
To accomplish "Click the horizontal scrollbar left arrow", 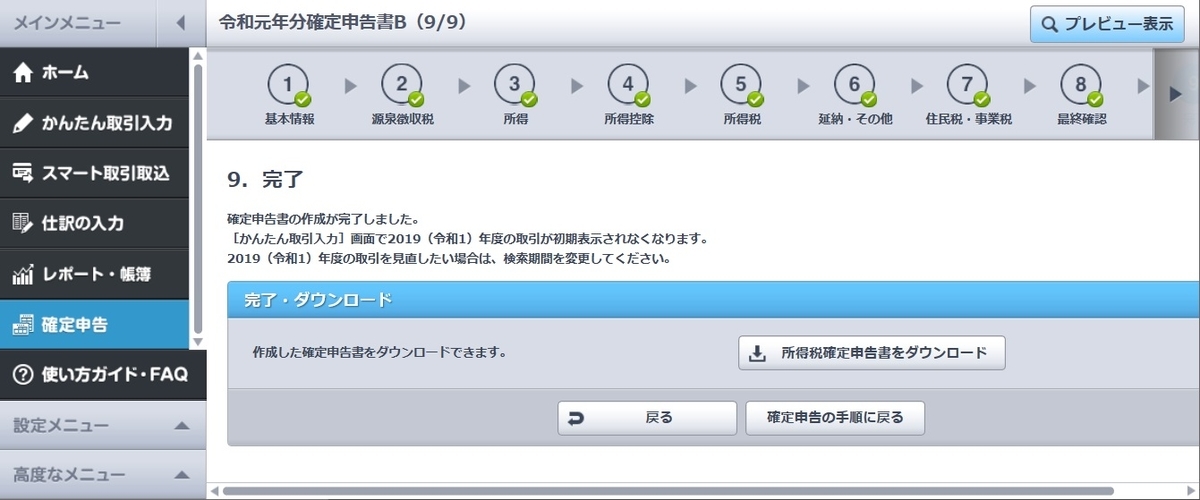I will point(213,491).
